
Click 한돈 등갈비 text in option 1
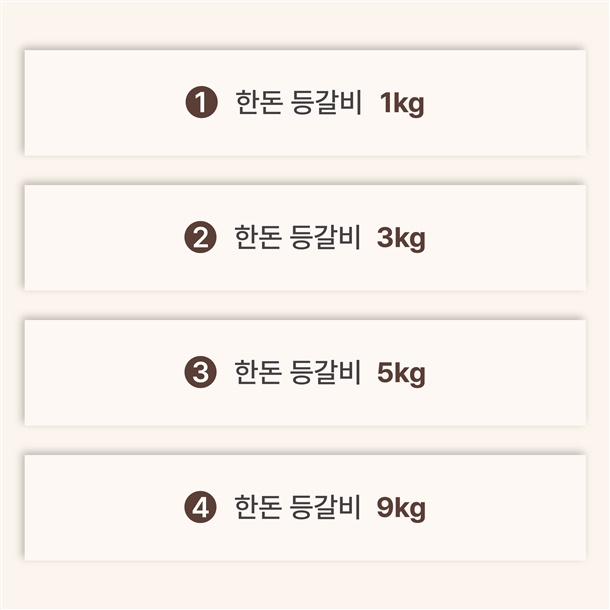(296, 104)
